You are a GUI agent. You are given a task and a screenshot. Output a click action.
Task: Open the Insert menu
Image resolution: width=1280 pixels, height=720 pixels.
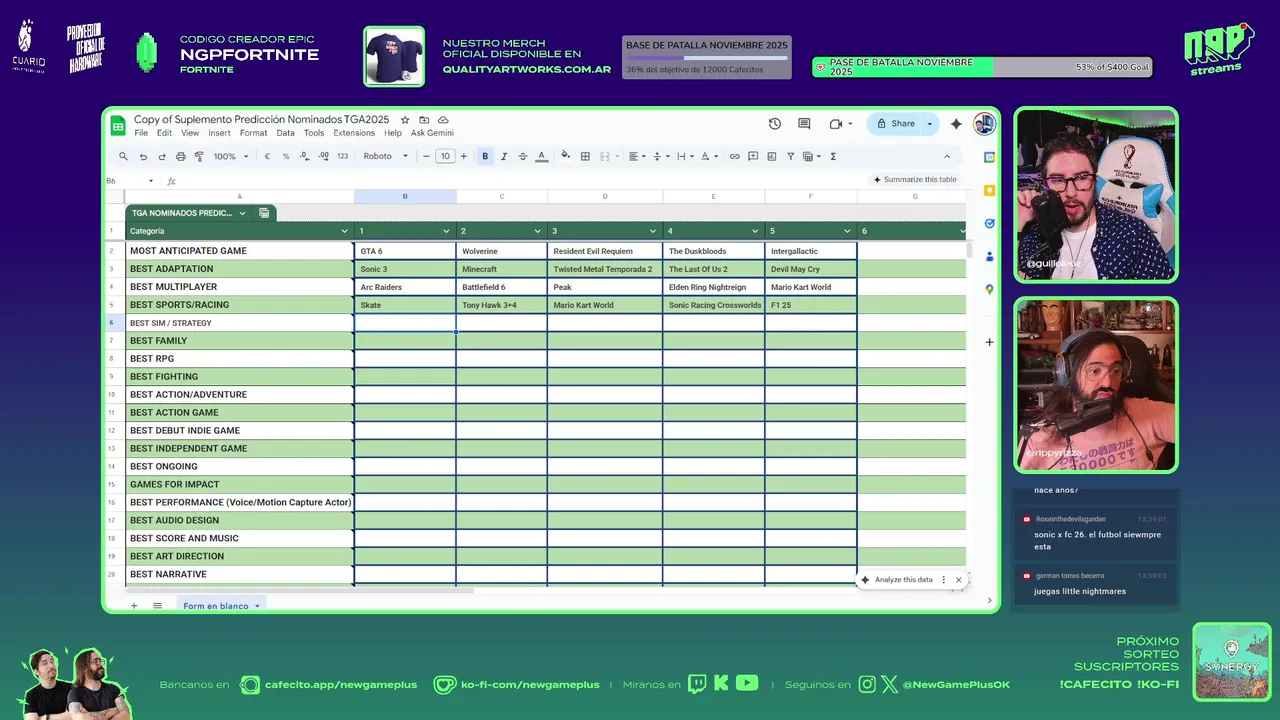[x=219, y=133]
